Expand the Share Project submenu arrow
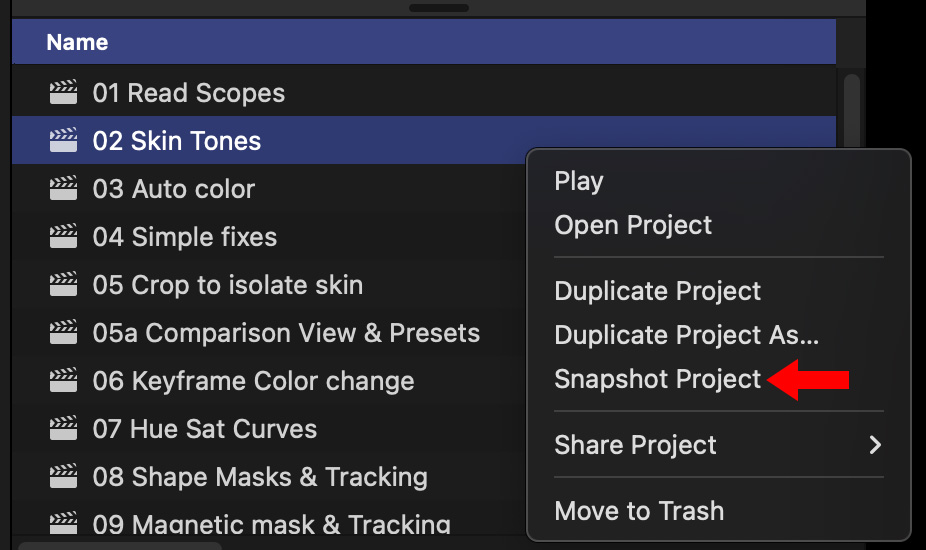The image size is (926, 550). [875, 445]
